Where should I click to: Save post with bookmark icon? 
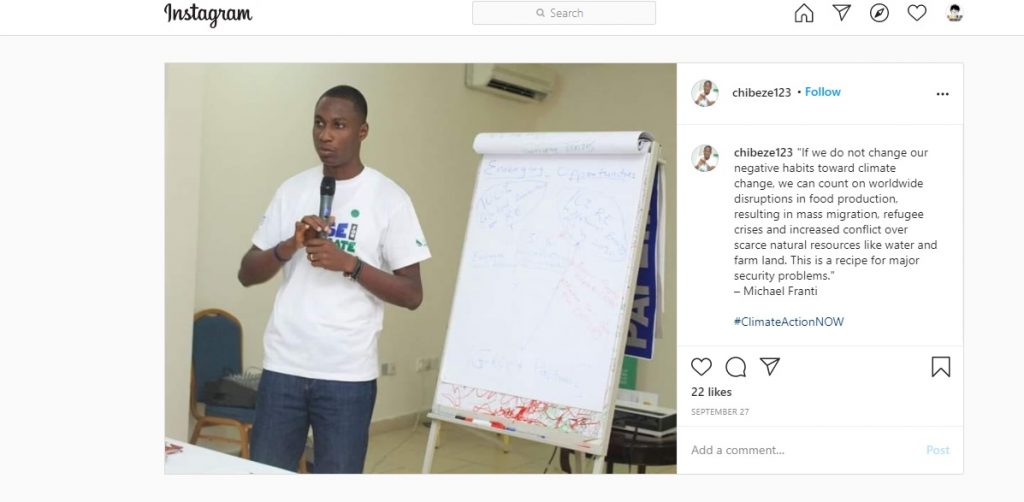[941, 367]
